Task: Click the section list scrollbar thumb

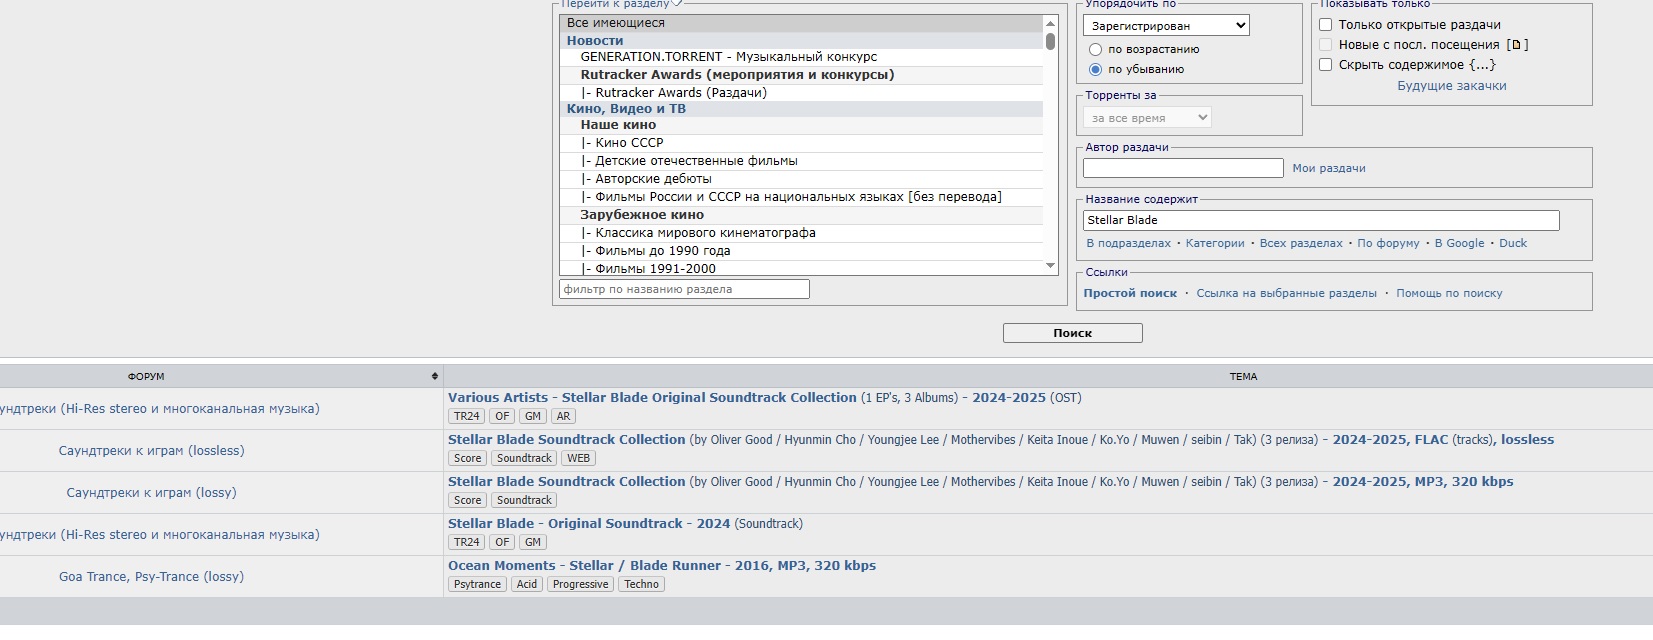Action: pos(1050,41)
